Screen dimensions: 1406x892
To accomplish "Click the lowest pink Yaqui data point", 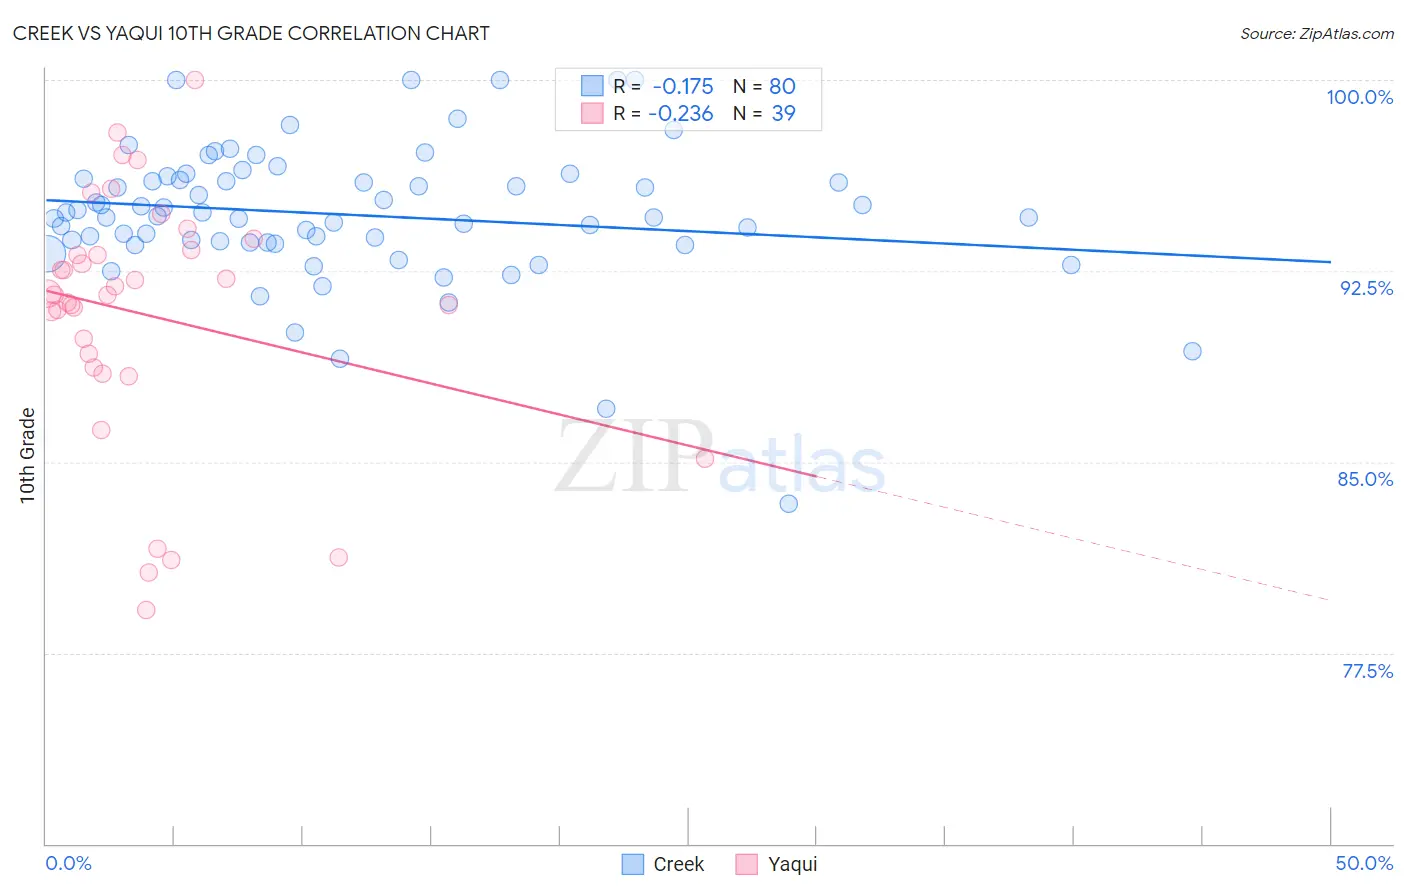I will pyautogui.click(x=146, y=610).
